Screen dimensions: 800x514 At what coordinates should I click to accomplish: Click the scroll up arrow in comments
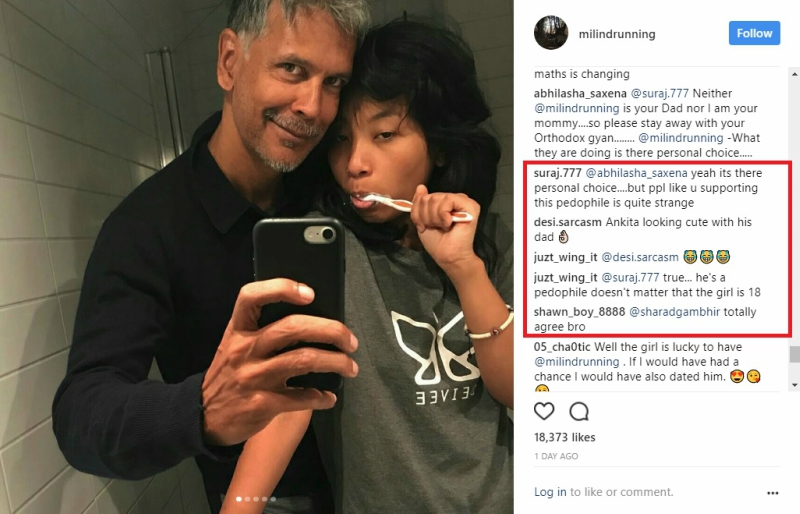tap(795, 75)
